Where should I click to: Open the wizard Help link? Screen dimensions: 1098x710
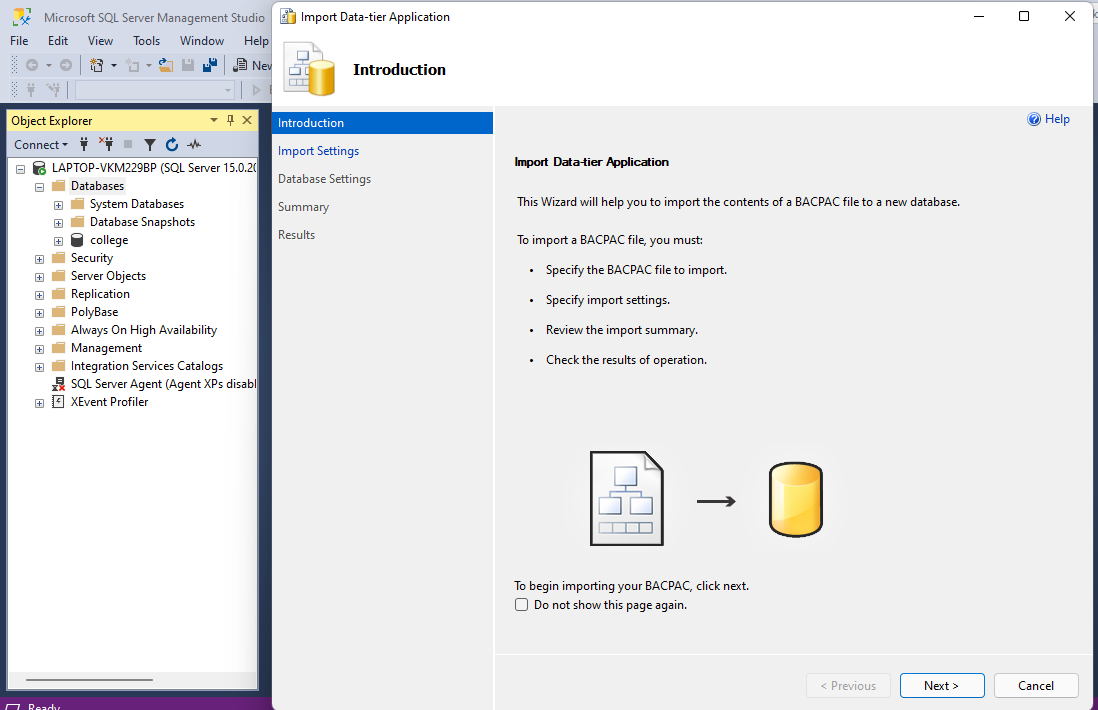(1048, 118)
